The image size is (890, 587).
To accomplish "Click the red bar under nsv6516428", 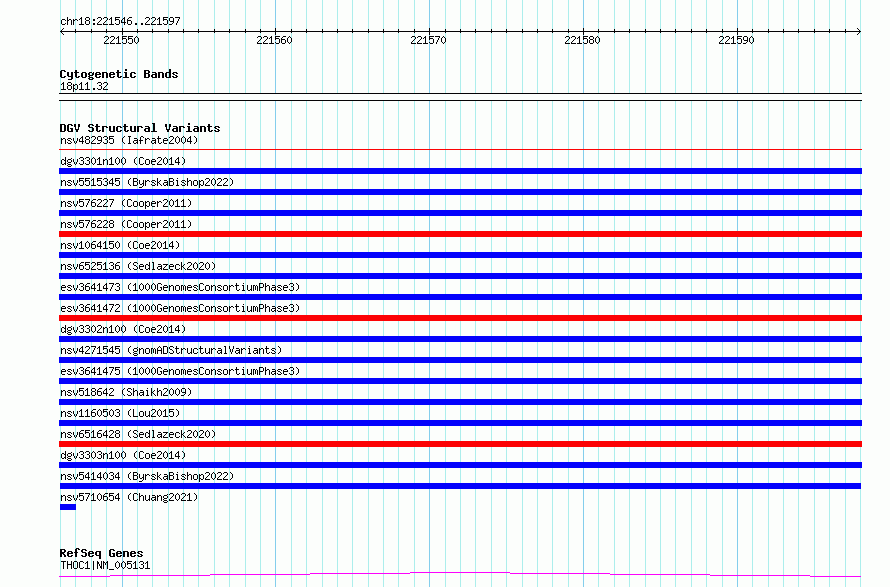I will point(460,444).
